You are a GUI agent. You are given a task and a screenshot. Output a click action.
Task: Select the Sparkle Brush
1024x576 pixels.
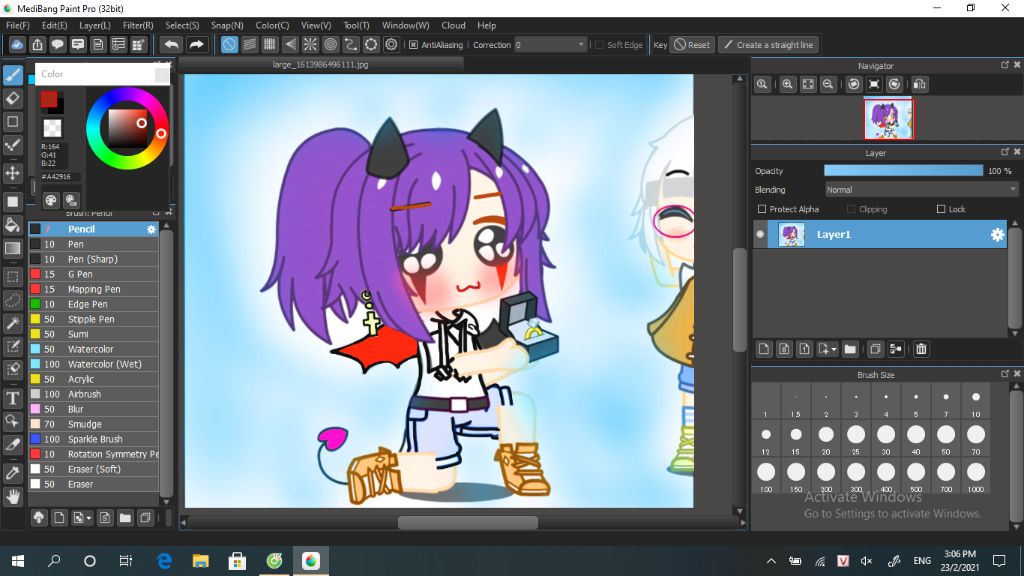[93, 440]
